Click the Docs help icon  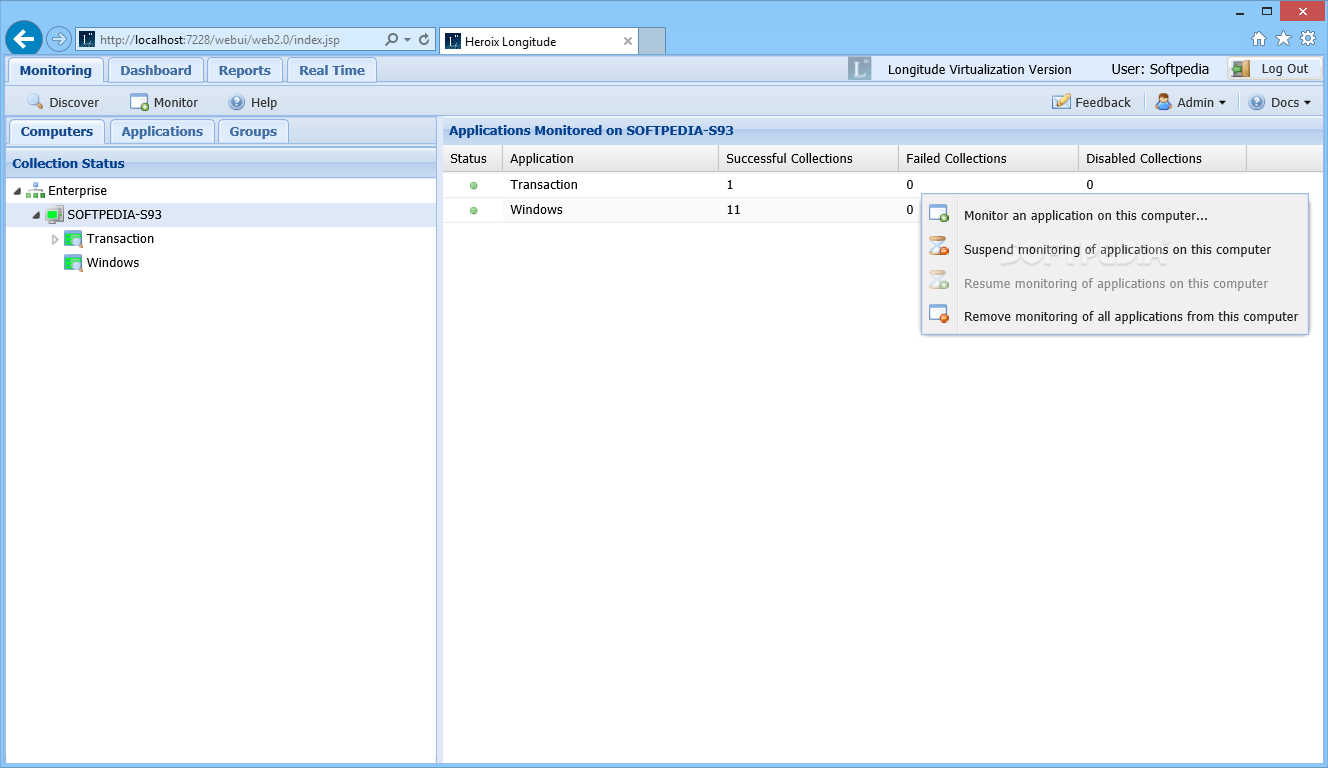click(1257, 102)
